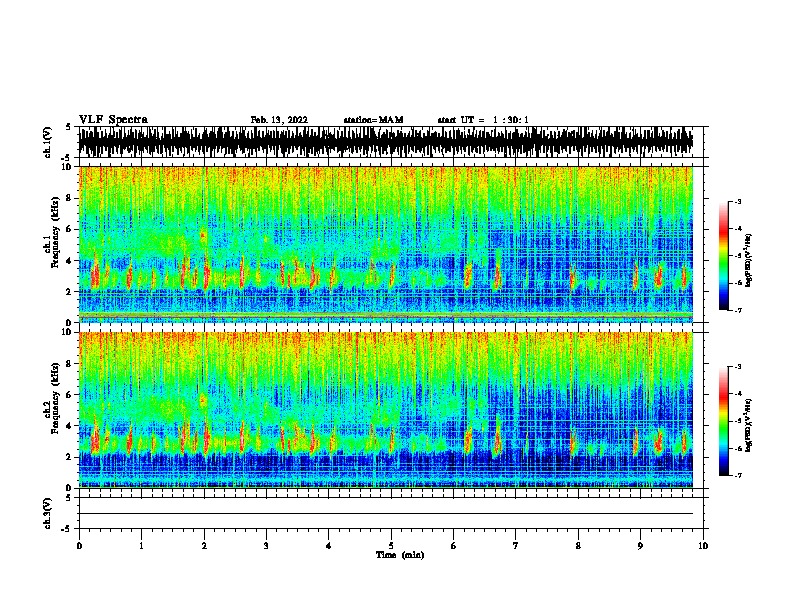Click time axis tick label "9"
This screenshot has height=612, width=792.
[x=640, y=546]
